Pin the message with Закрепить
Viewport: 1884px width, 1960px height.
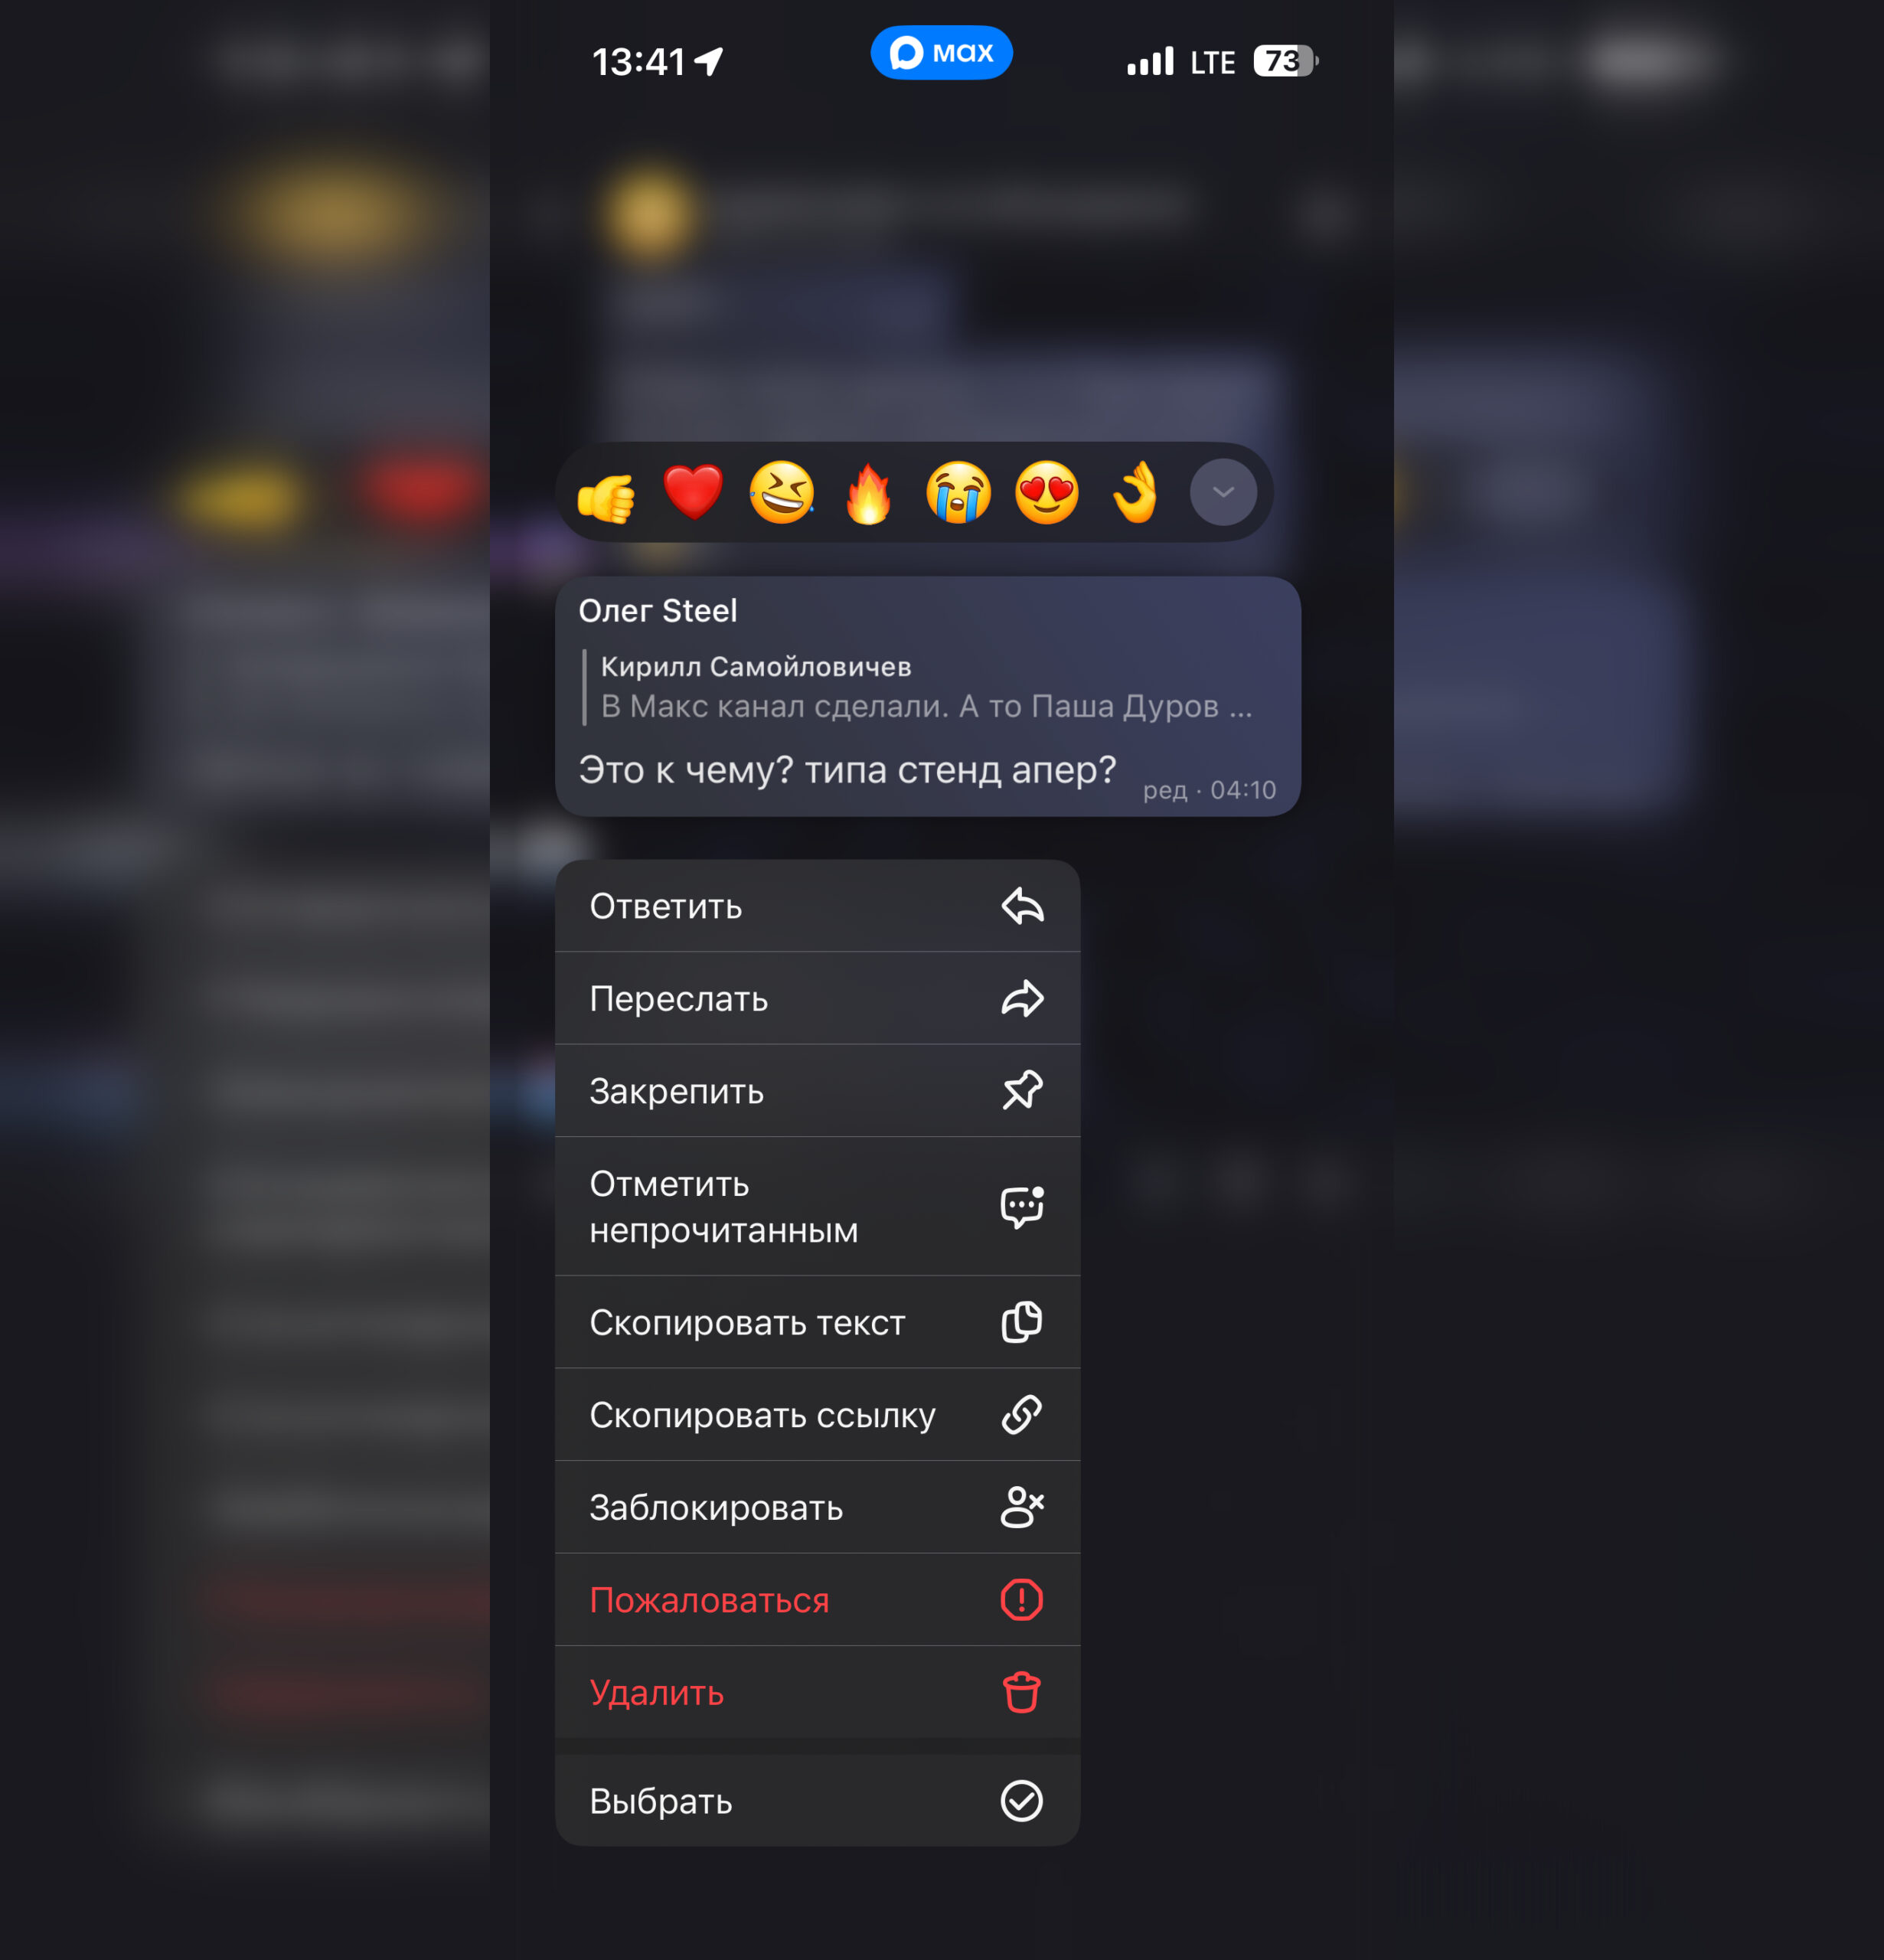point(817,1091)
